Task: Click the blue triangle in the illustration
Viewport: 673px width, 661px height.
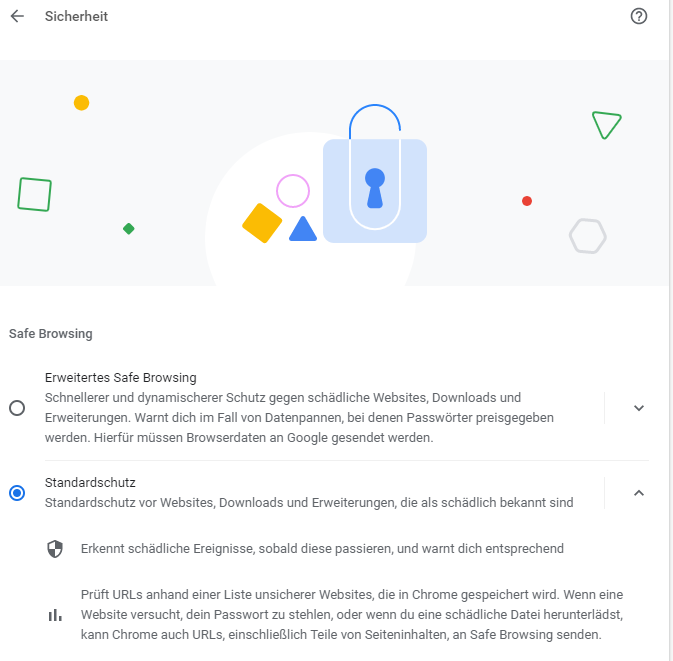Action: (x=303, y=230)
